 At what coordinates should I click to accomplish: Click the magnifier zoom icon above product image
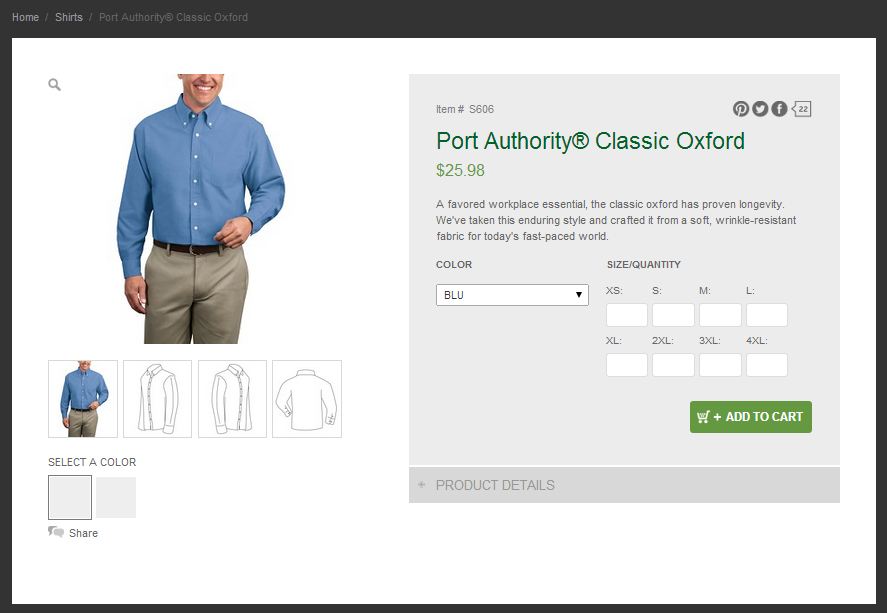coord(54,85)
